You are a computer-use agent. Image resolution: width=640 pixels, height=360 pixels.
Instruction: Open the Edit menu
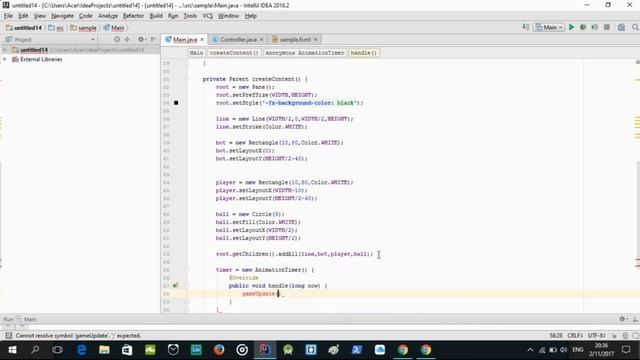click(x=23, y=16)
